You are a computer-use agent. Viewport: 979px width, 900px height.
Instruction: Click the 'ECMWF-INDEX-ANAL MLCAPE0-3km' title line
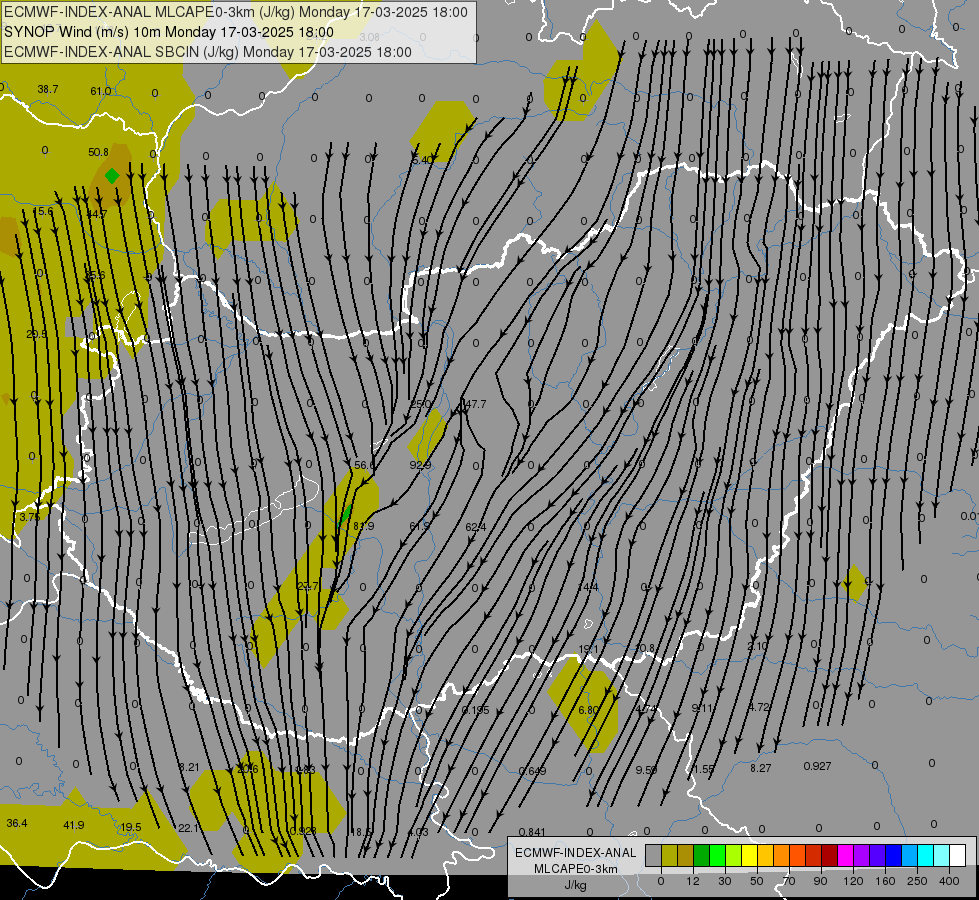pyautogui.click(x=235, y=12)
